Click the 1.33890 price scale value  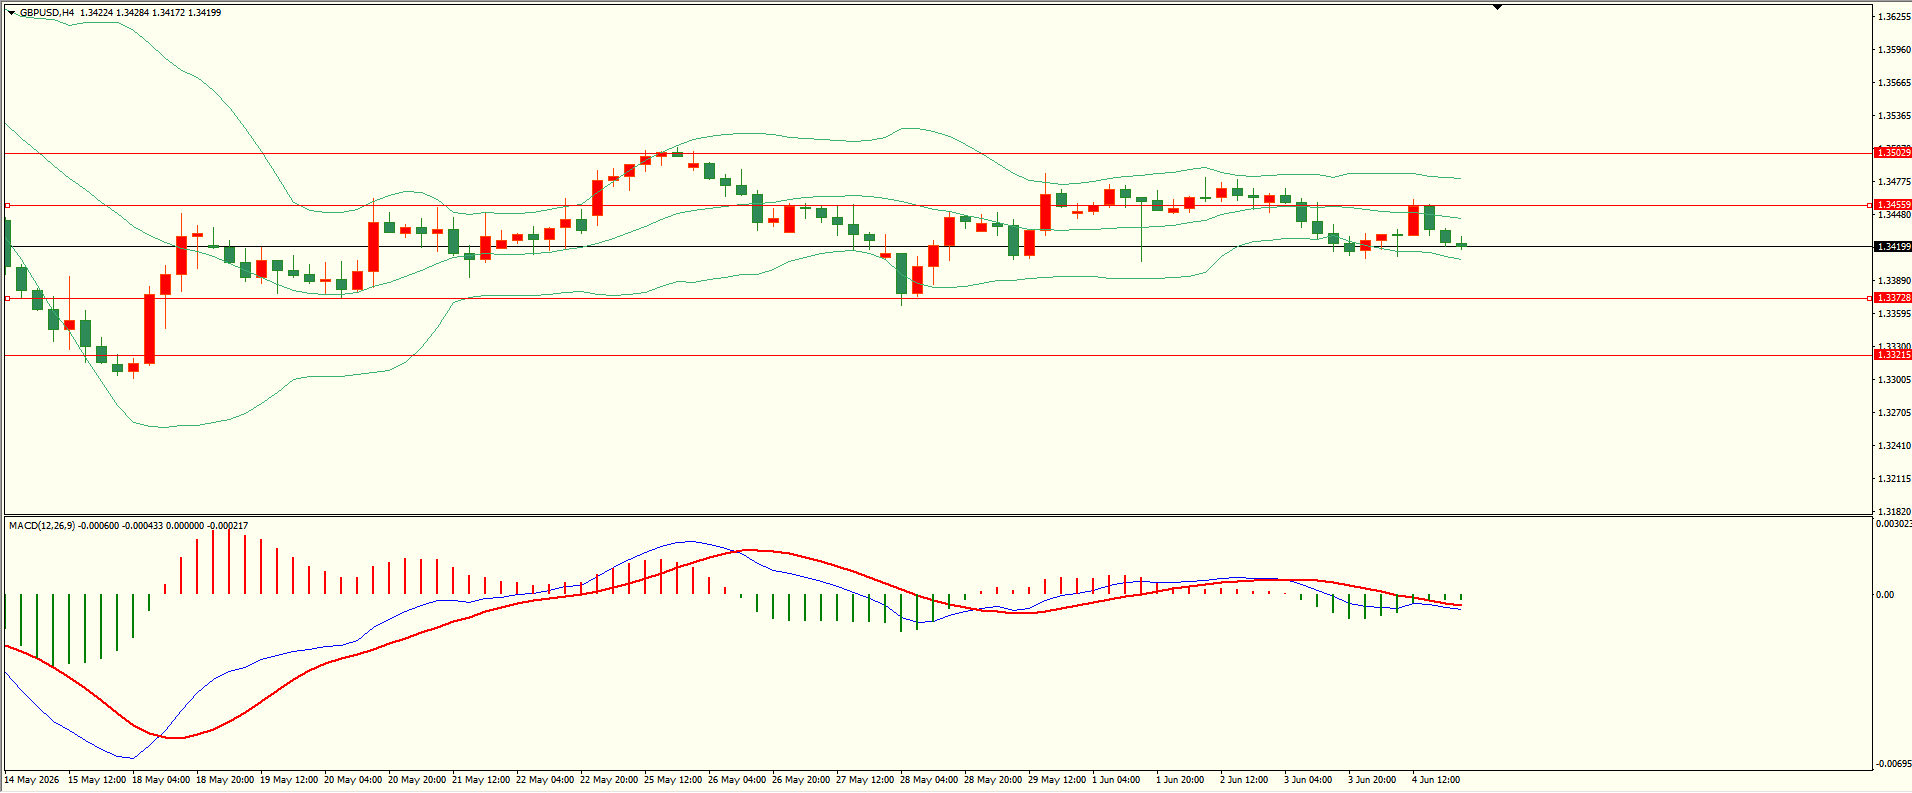coord(1894,281)
